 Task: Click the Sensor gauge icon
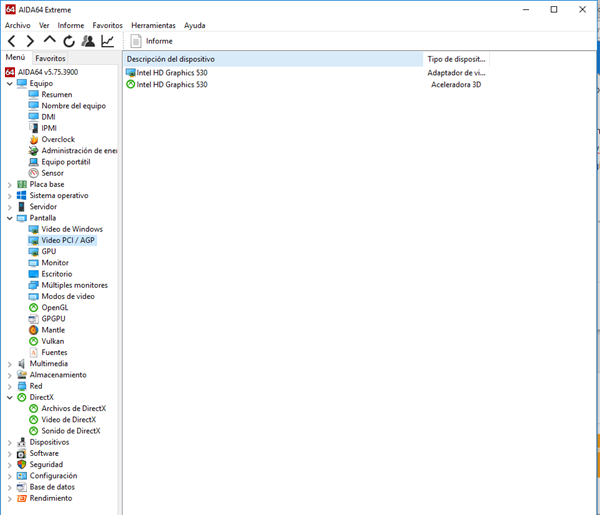(34, 173)
